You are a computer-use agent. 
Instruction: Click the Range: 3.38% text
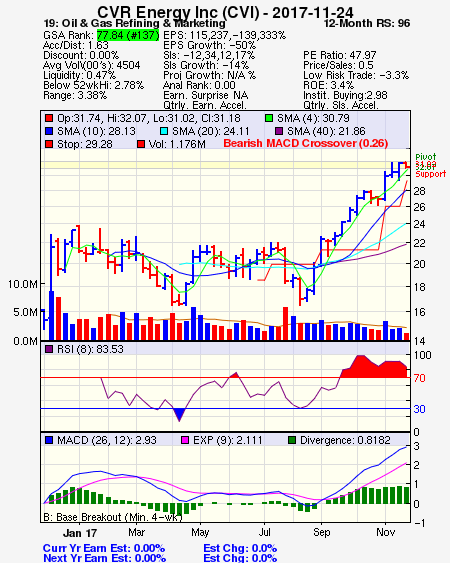tap(75, 96)
